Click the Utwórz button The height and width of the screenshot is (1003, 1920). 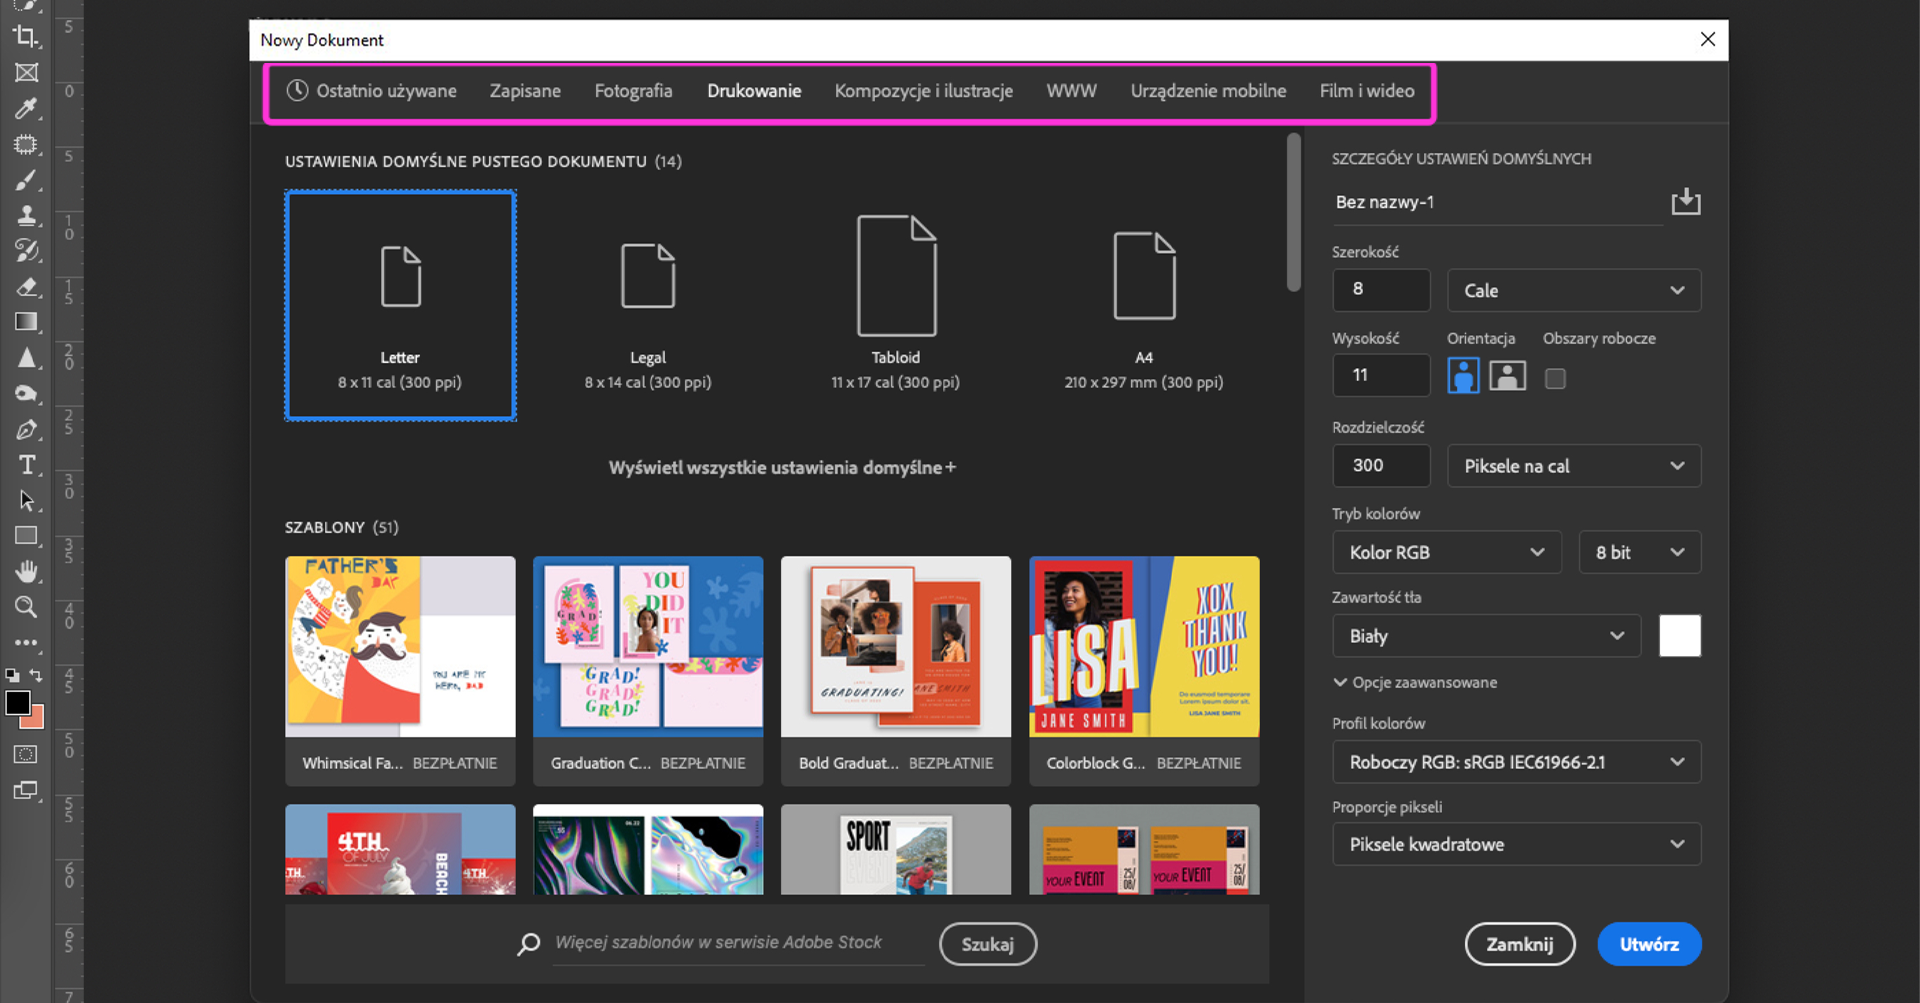coord(1648,944)
